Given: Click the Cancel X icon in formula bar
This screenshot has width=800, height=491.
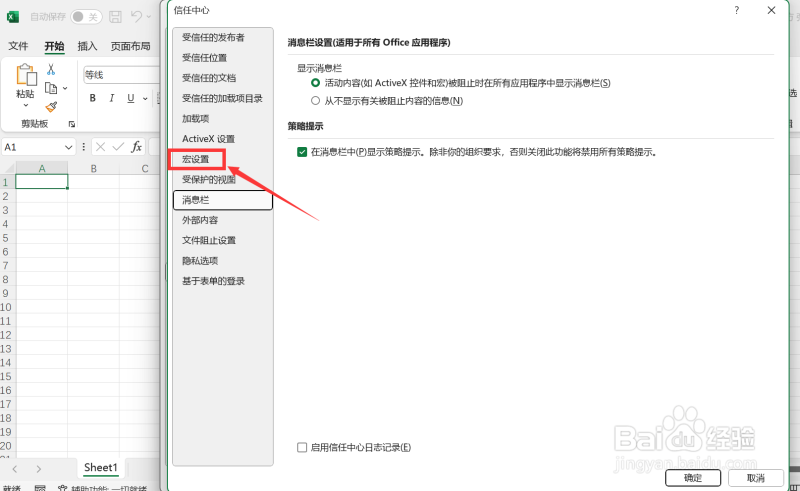Looking at the screenshot, I should click(101, 147).
